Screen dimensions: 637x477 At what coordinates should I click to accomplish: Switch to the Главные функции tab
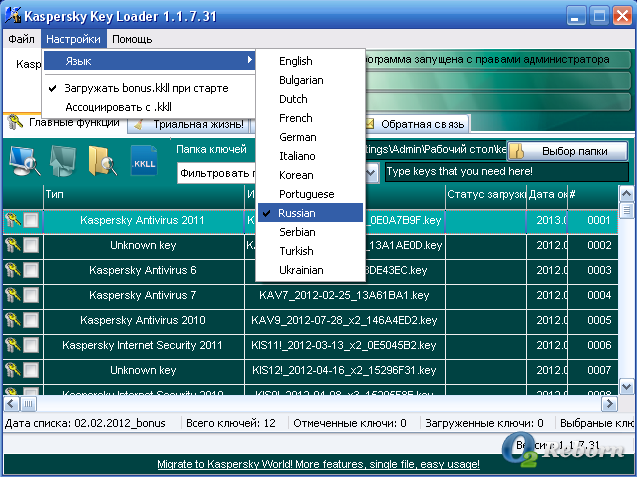pyautogui.click(x=65, y=122)
